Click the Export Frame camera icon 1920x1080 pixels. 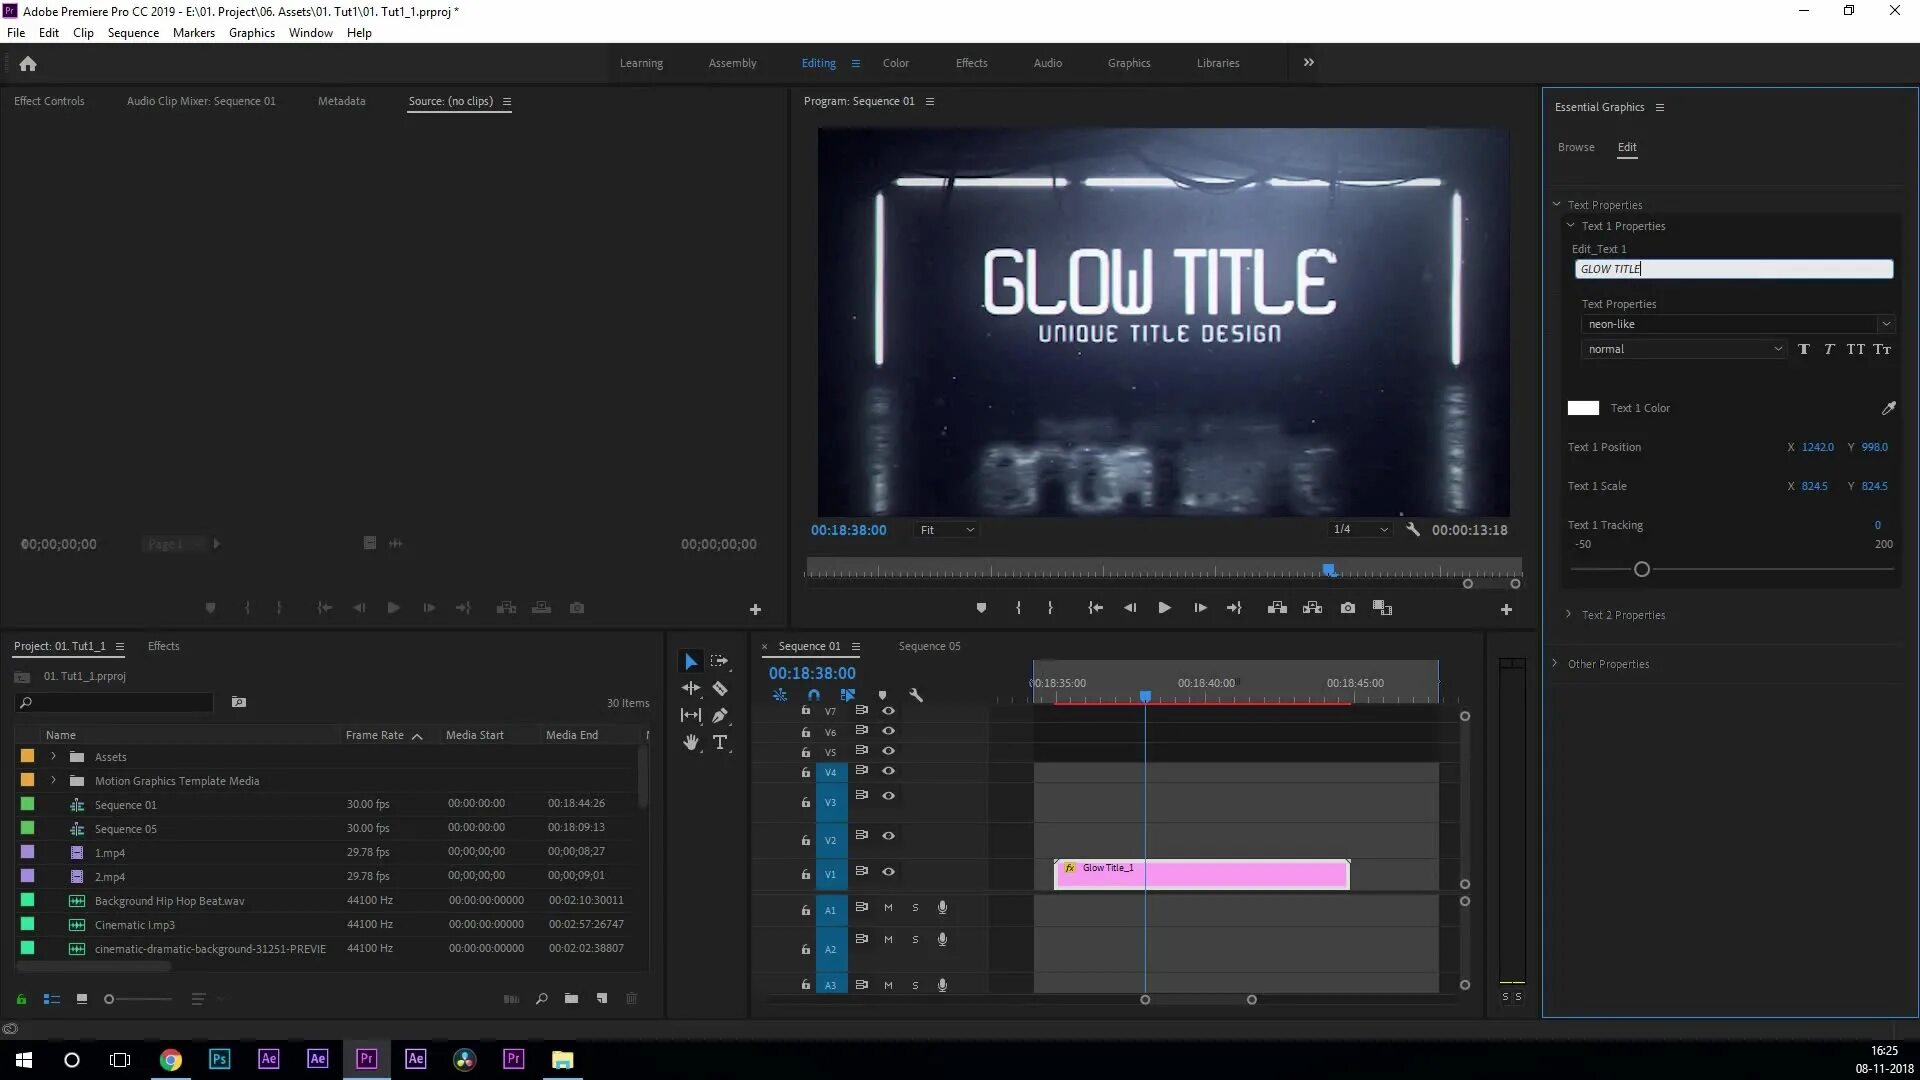click(1348, 608)
